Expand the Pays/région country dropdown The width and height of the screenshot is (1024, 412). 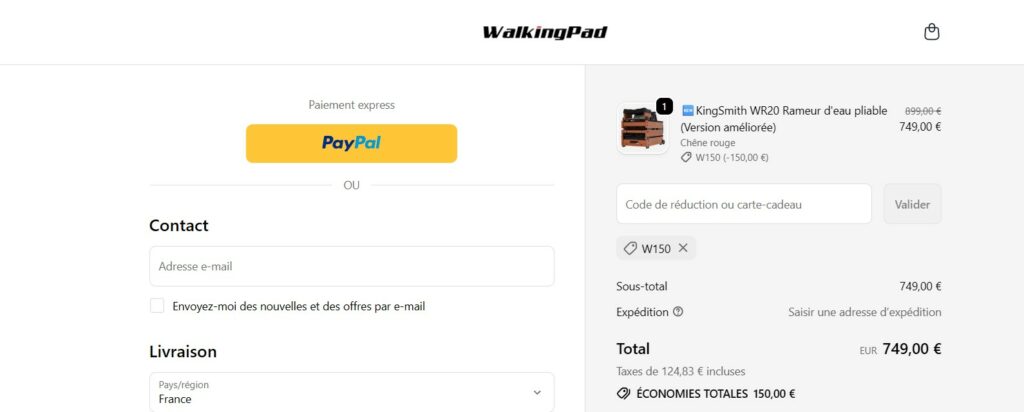point(351,392)
